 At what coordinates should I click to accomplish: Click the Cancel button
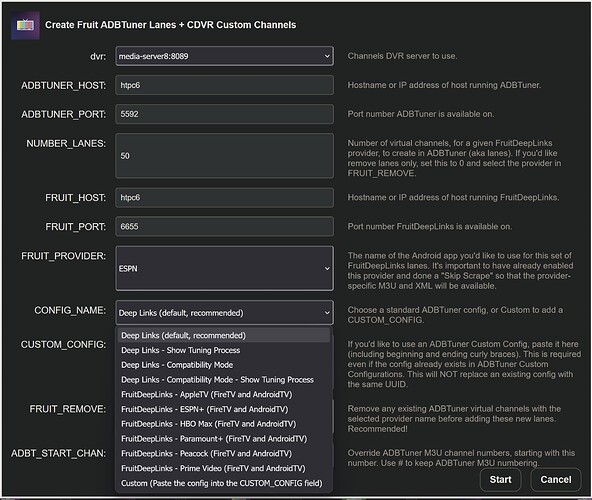556,480
